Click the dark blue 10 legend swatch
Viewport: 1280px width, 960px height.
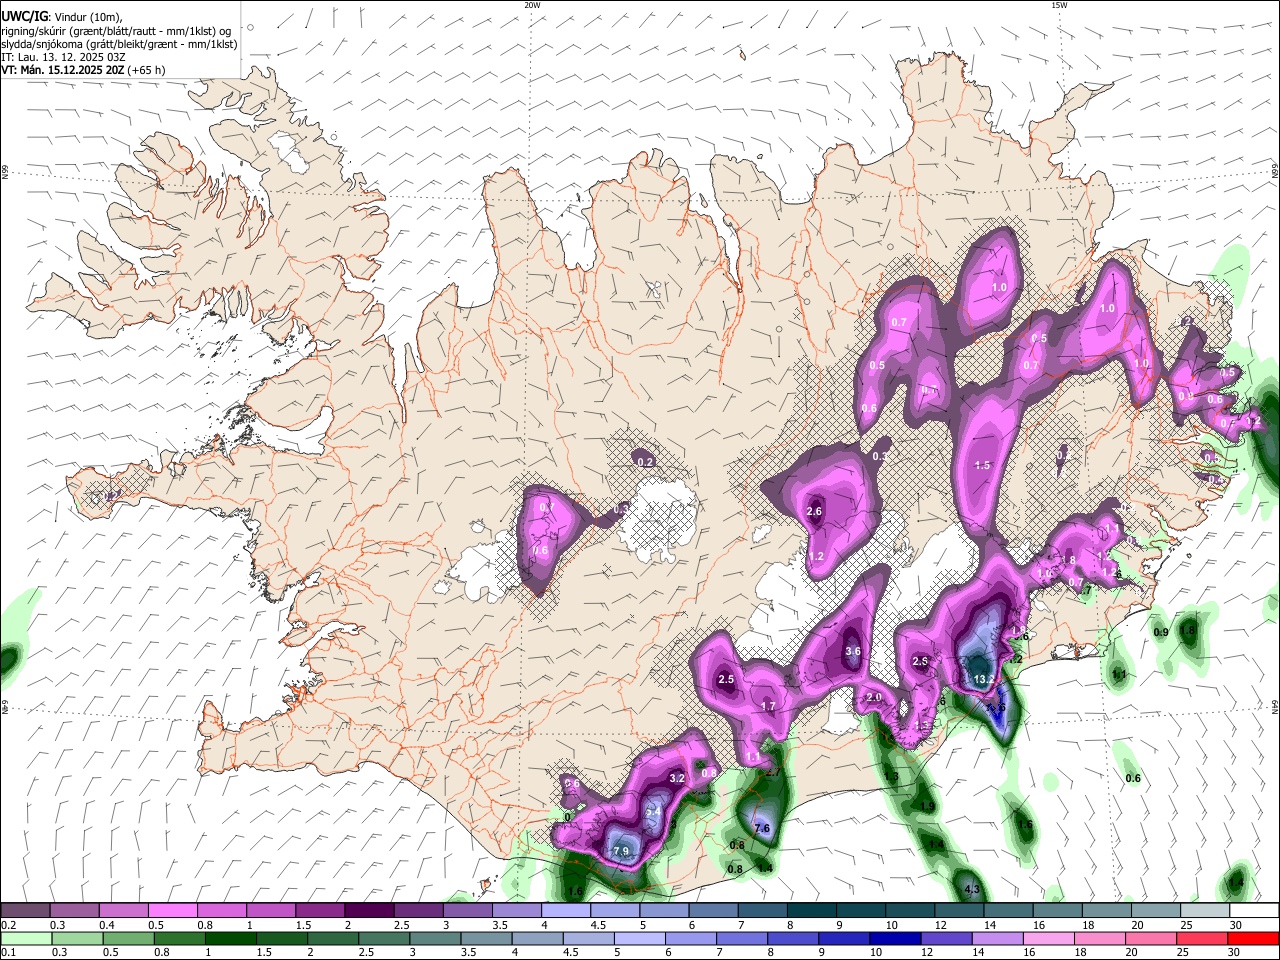(x=893, y=938)
